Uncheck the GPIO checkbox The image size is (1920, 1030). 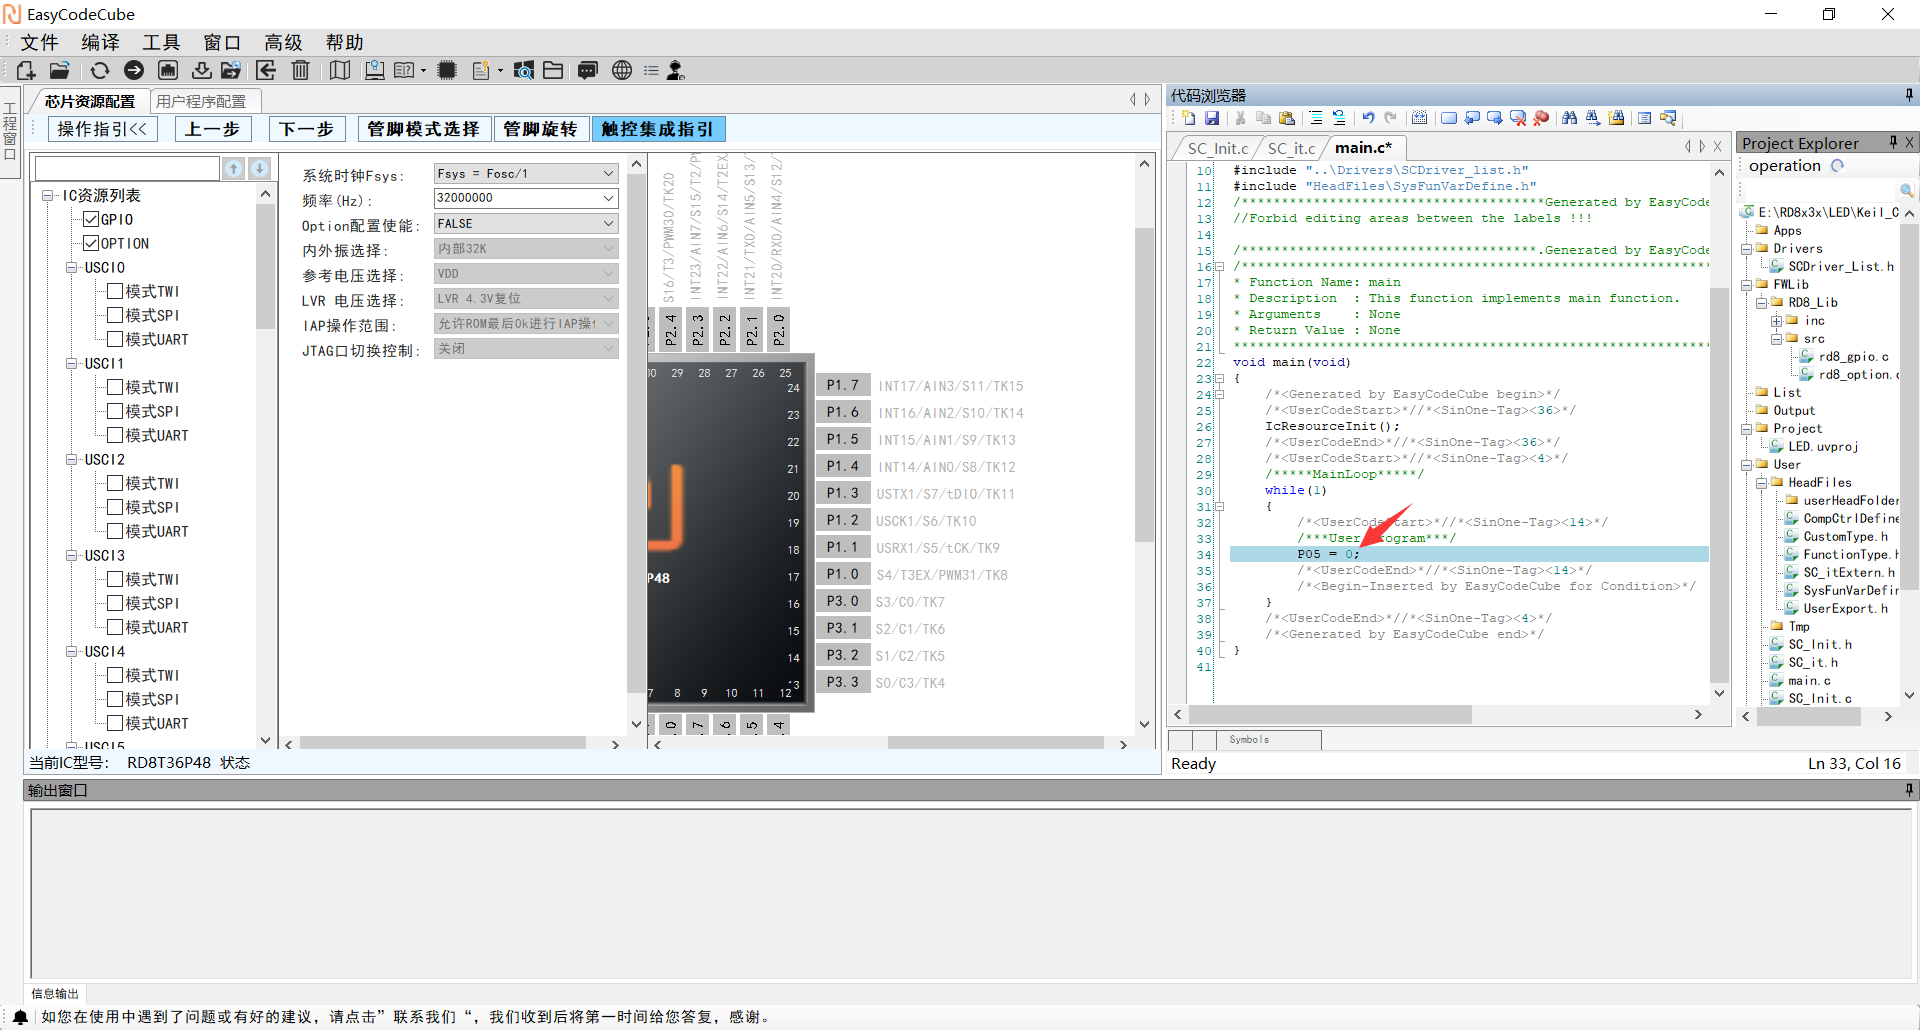(91, 219)
